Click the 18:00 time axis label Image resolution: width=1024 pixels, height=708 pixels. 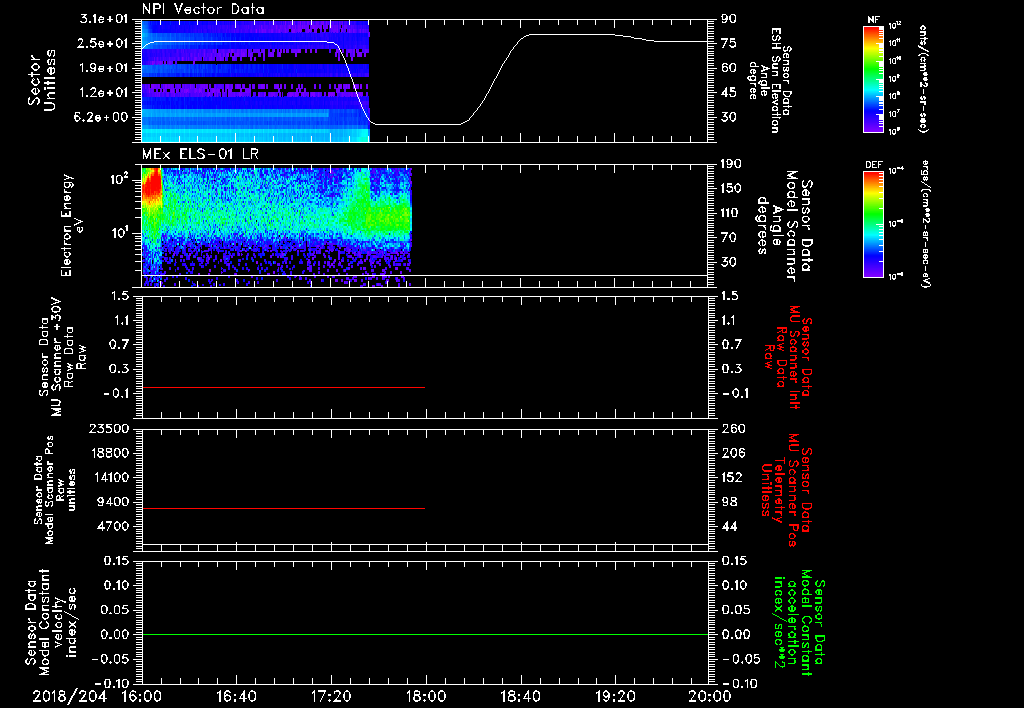point(426,696)
